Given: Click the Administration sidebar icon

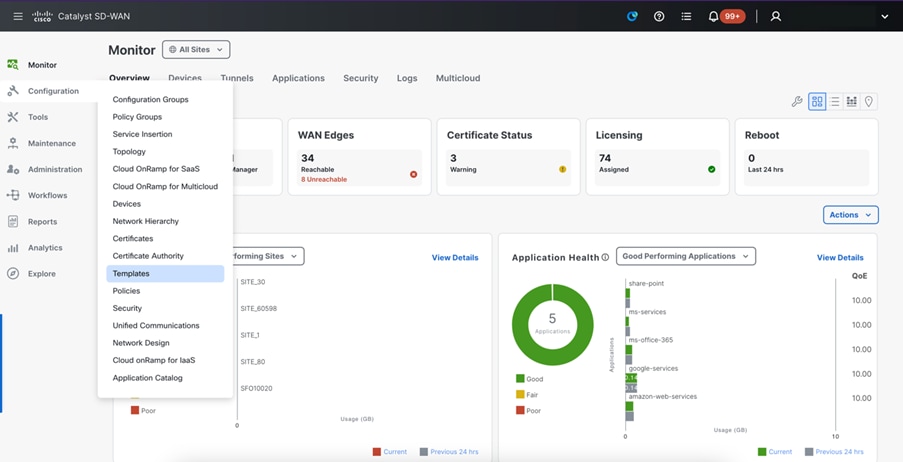Looking at the screenshot, I should (x=13, y=169).
